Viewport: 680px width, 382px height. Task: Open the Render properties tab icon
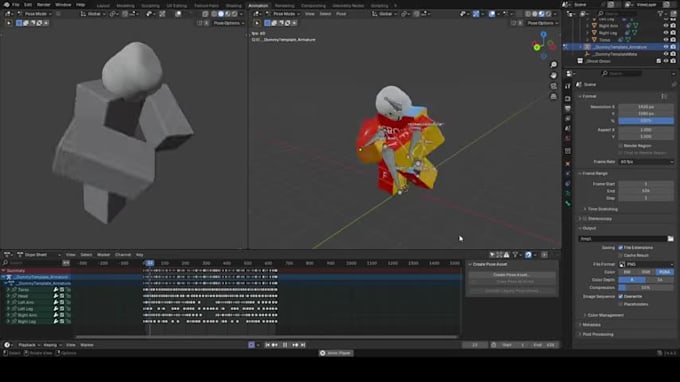tap(568, 98)
